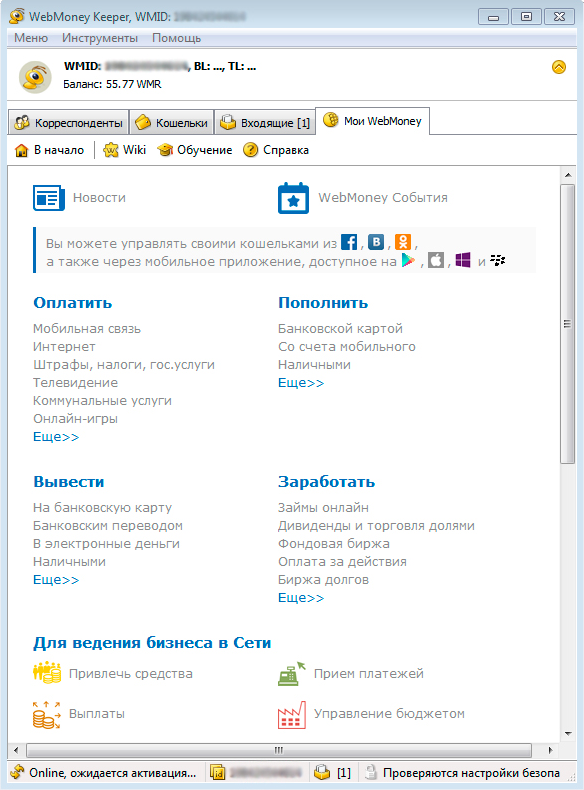Open Оплата за действия link

[x=342, y=562]
